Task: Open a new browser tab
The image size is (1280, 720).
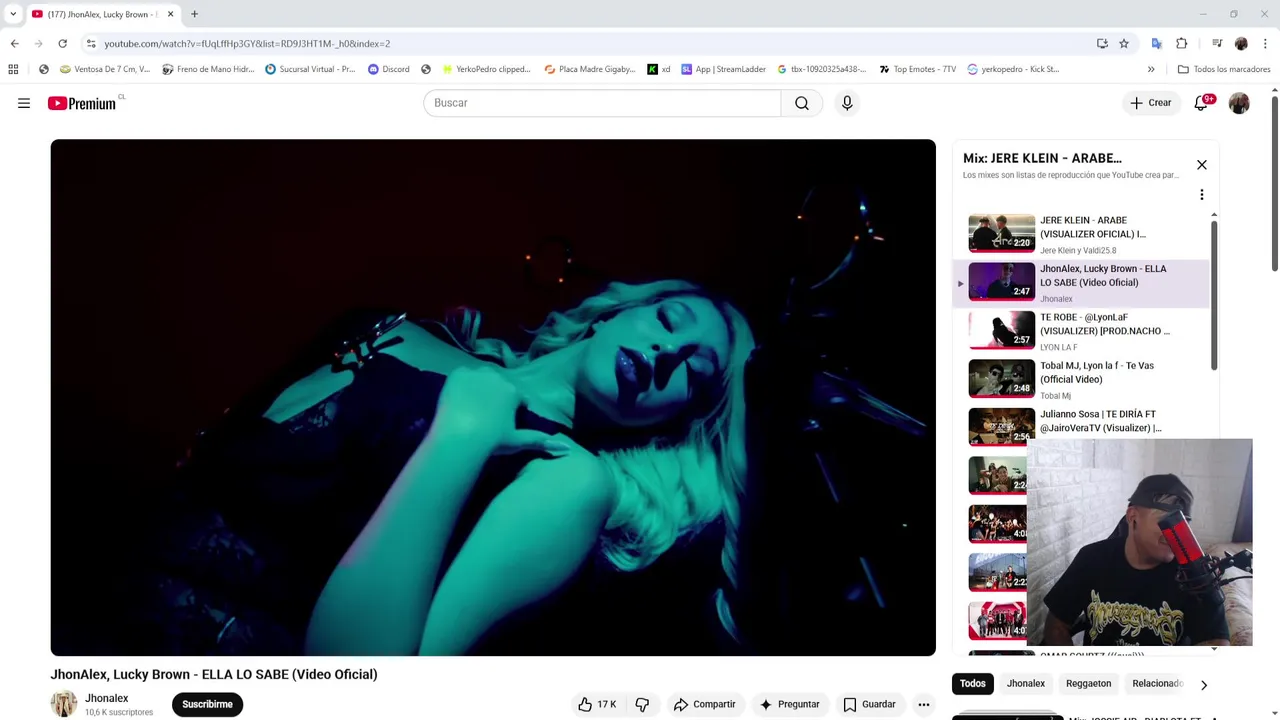Action: click(194, 14)
